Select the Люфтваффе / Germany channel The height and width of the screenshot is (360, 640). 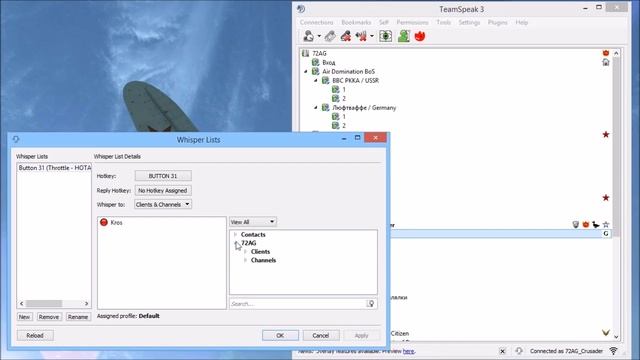coord(364,108)
